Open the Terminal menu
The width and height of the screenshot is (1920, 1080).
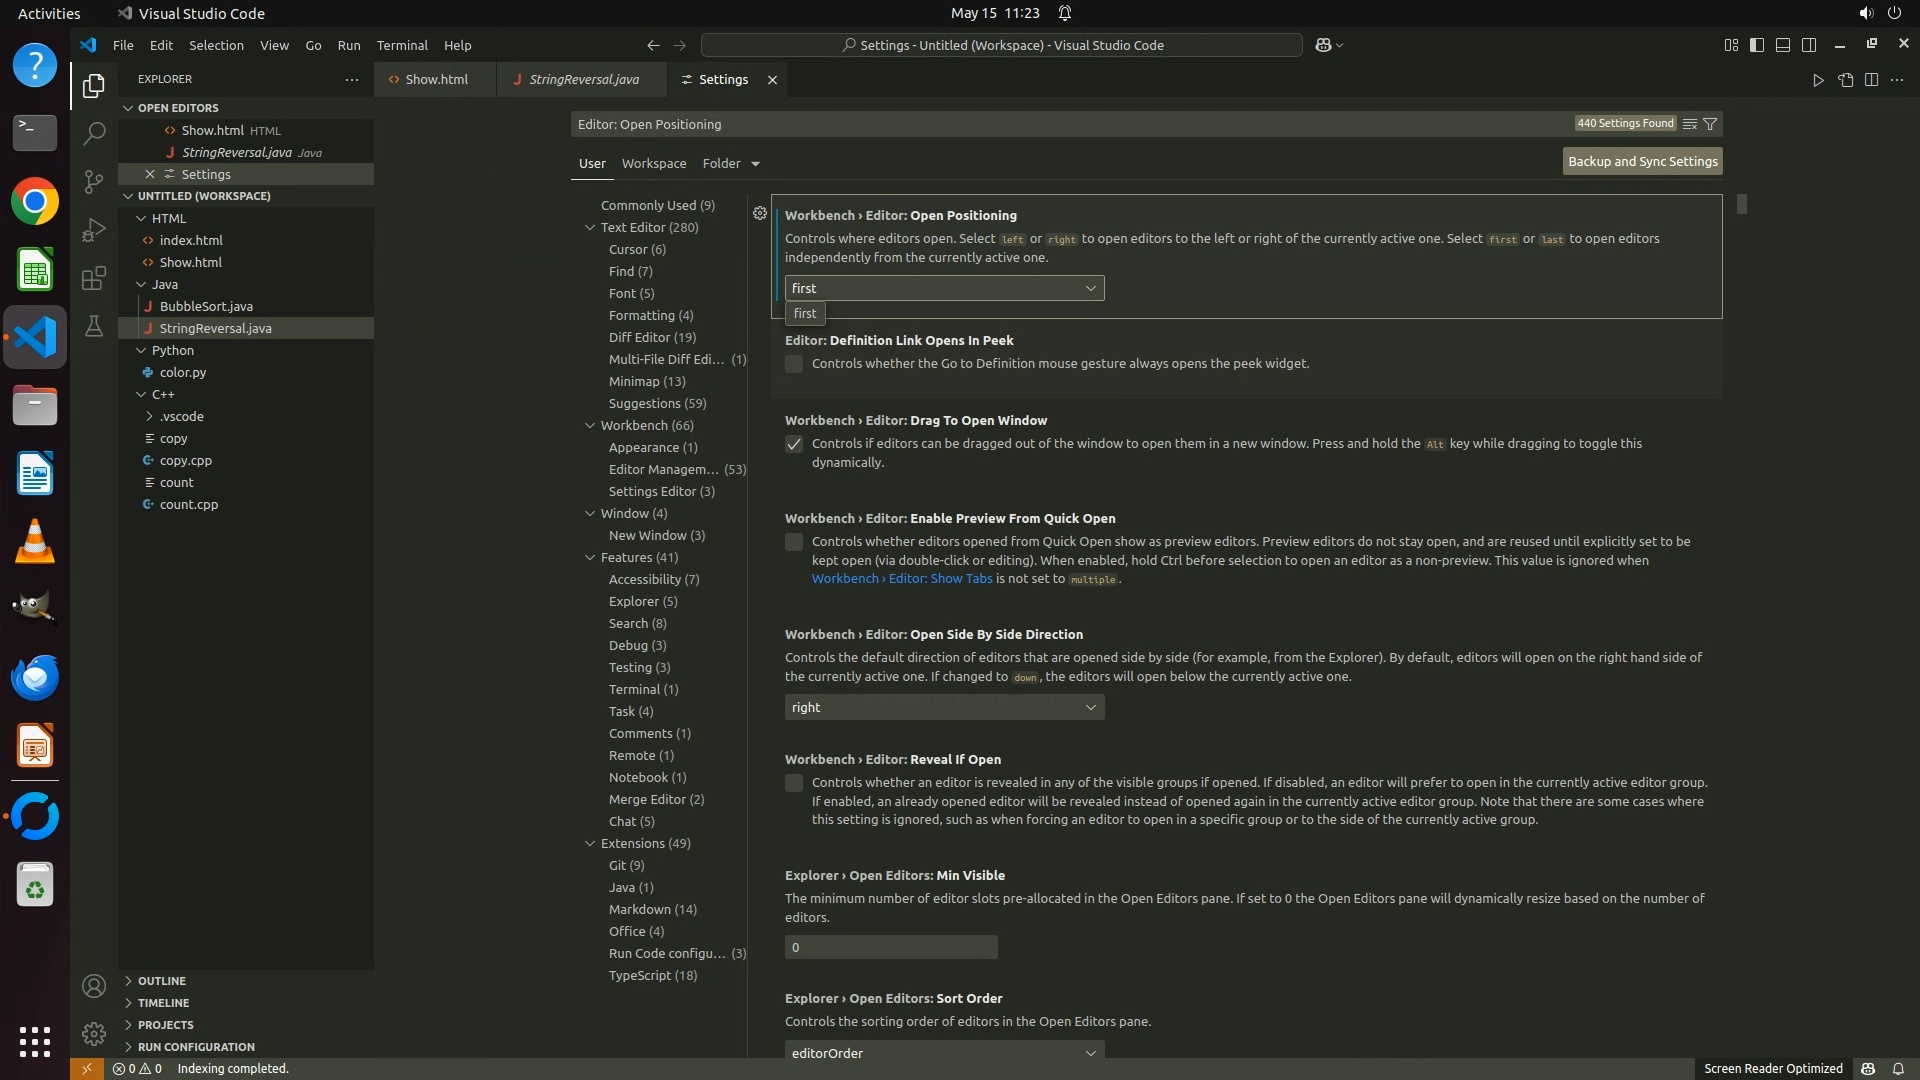(401, 45)
